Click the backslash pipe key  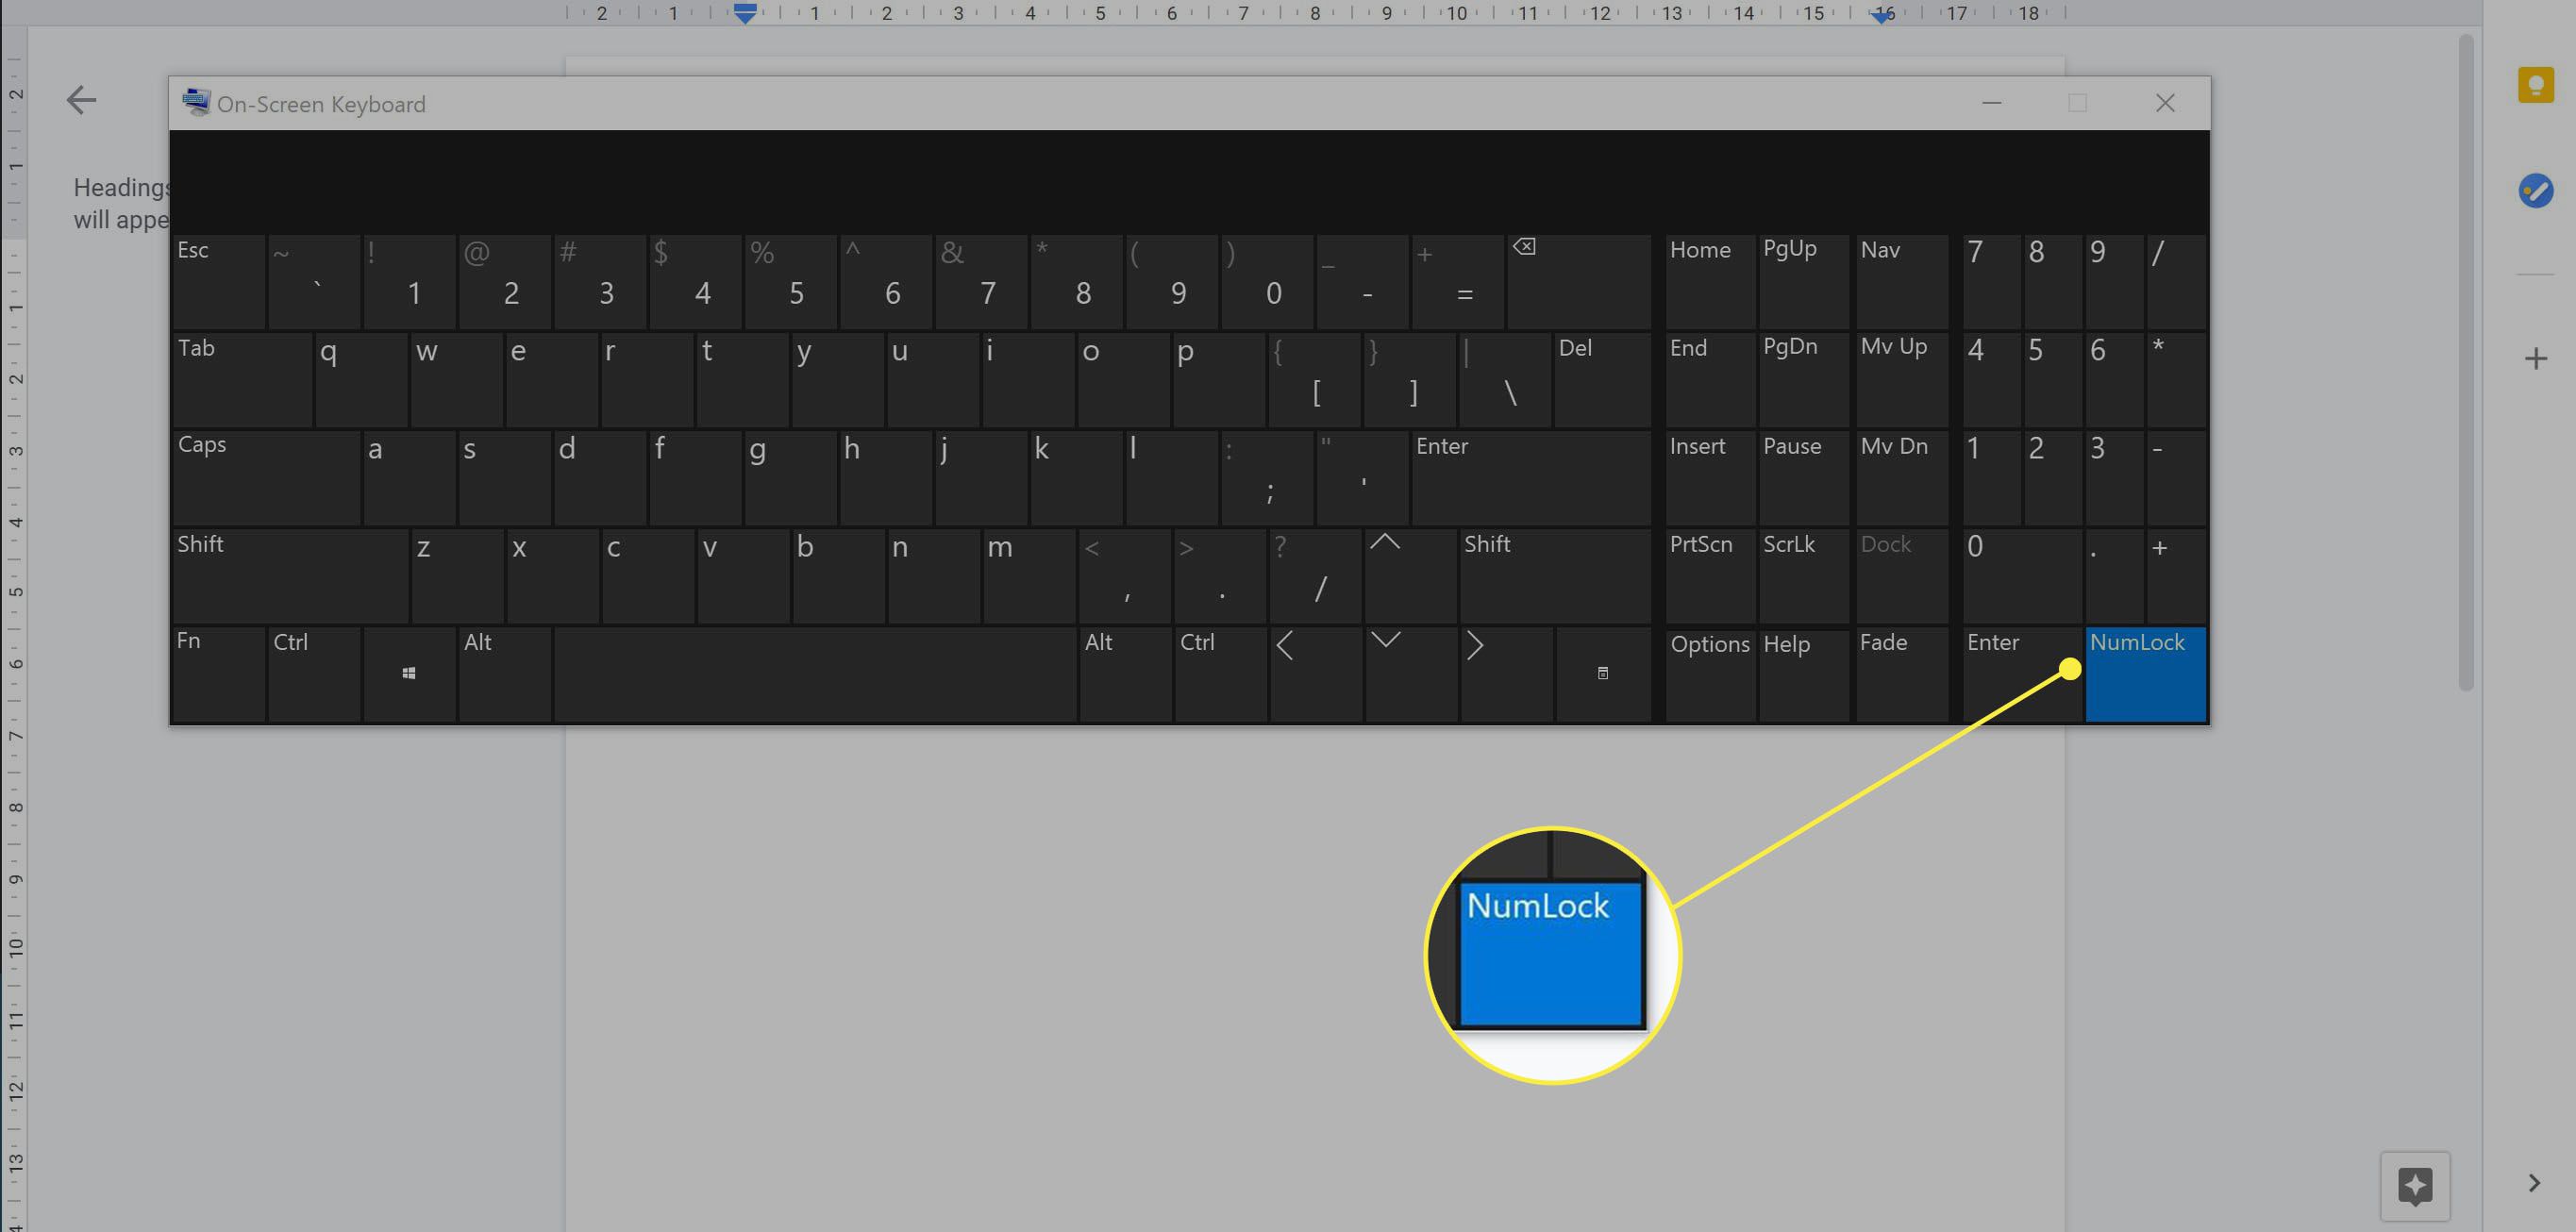click(1505, 380)
